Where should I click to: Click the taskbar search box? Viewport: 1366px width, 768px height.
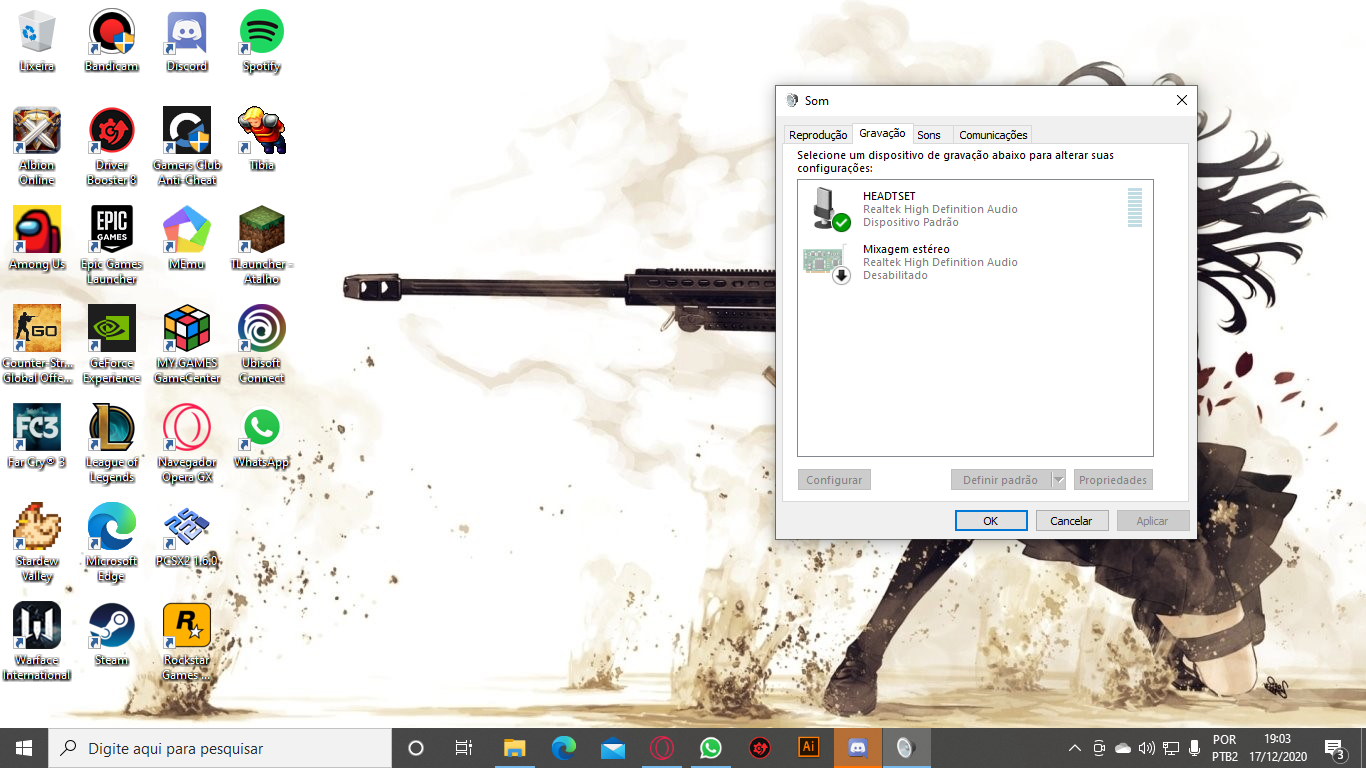pyautogui.click(x=220, y=748)
